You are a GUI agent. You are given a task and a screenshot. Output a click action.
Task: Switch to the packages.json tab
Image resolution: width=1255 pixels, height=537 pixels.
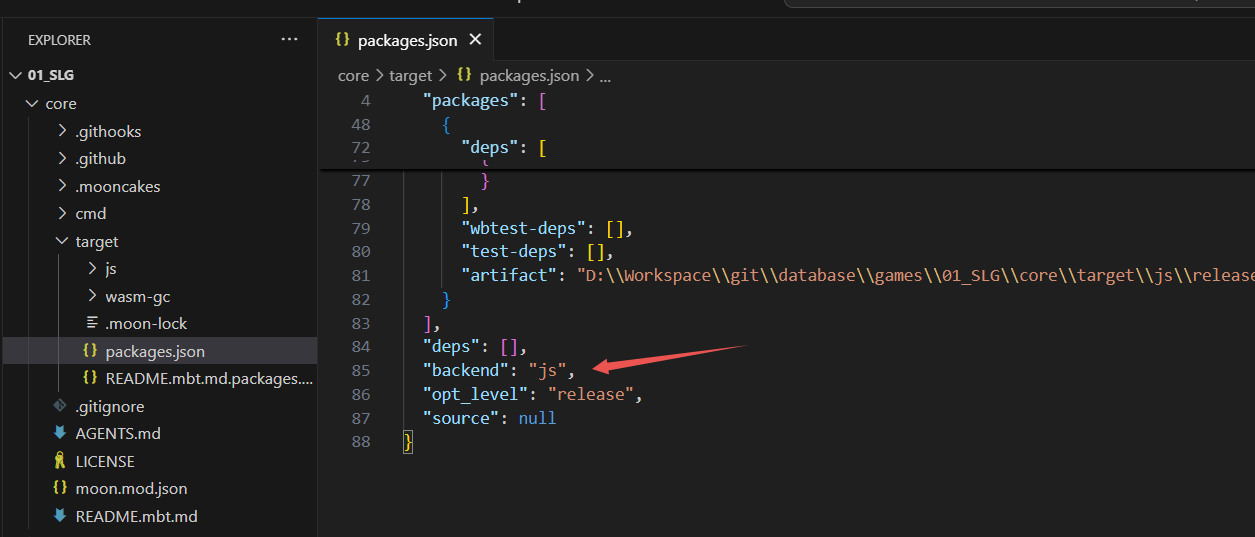pos(407,41)
